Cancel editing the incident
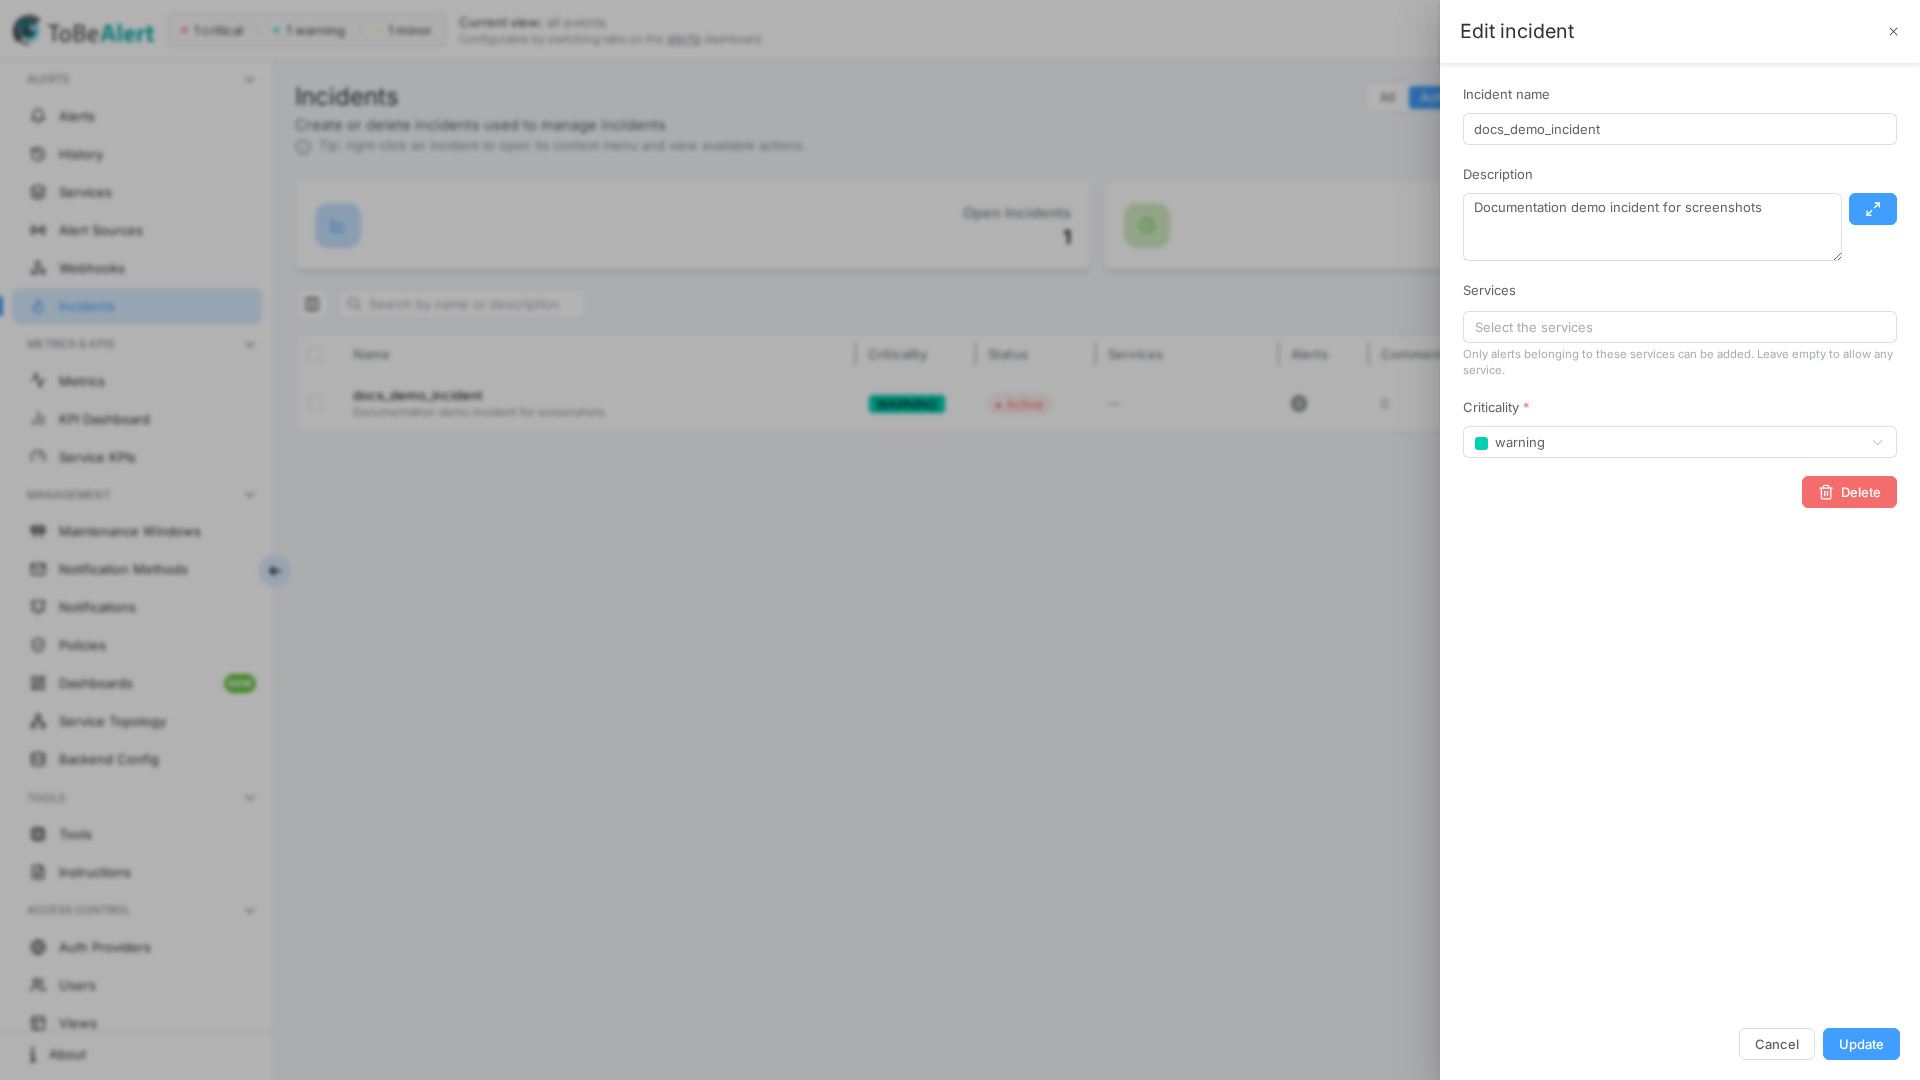The width and height of the screenshot is (1920, 1080). [x=1776, y=1044]
